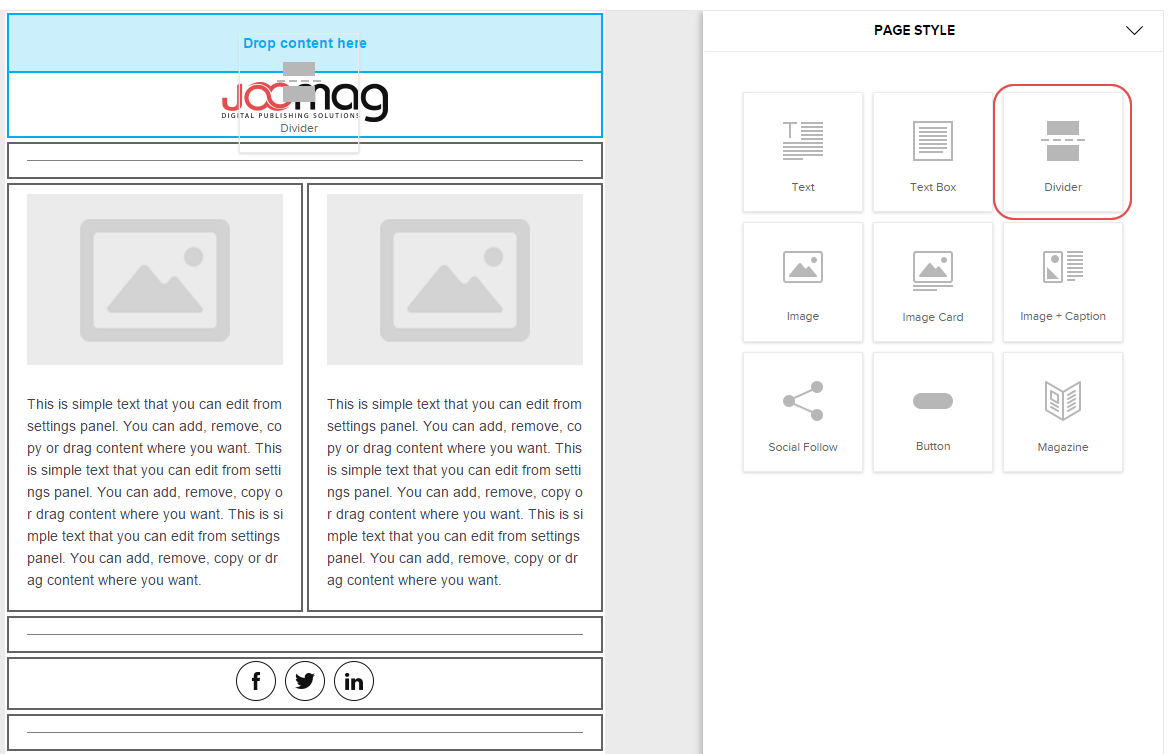
Task: Click the right column text paragraph
Action: [x=455, y=492]
